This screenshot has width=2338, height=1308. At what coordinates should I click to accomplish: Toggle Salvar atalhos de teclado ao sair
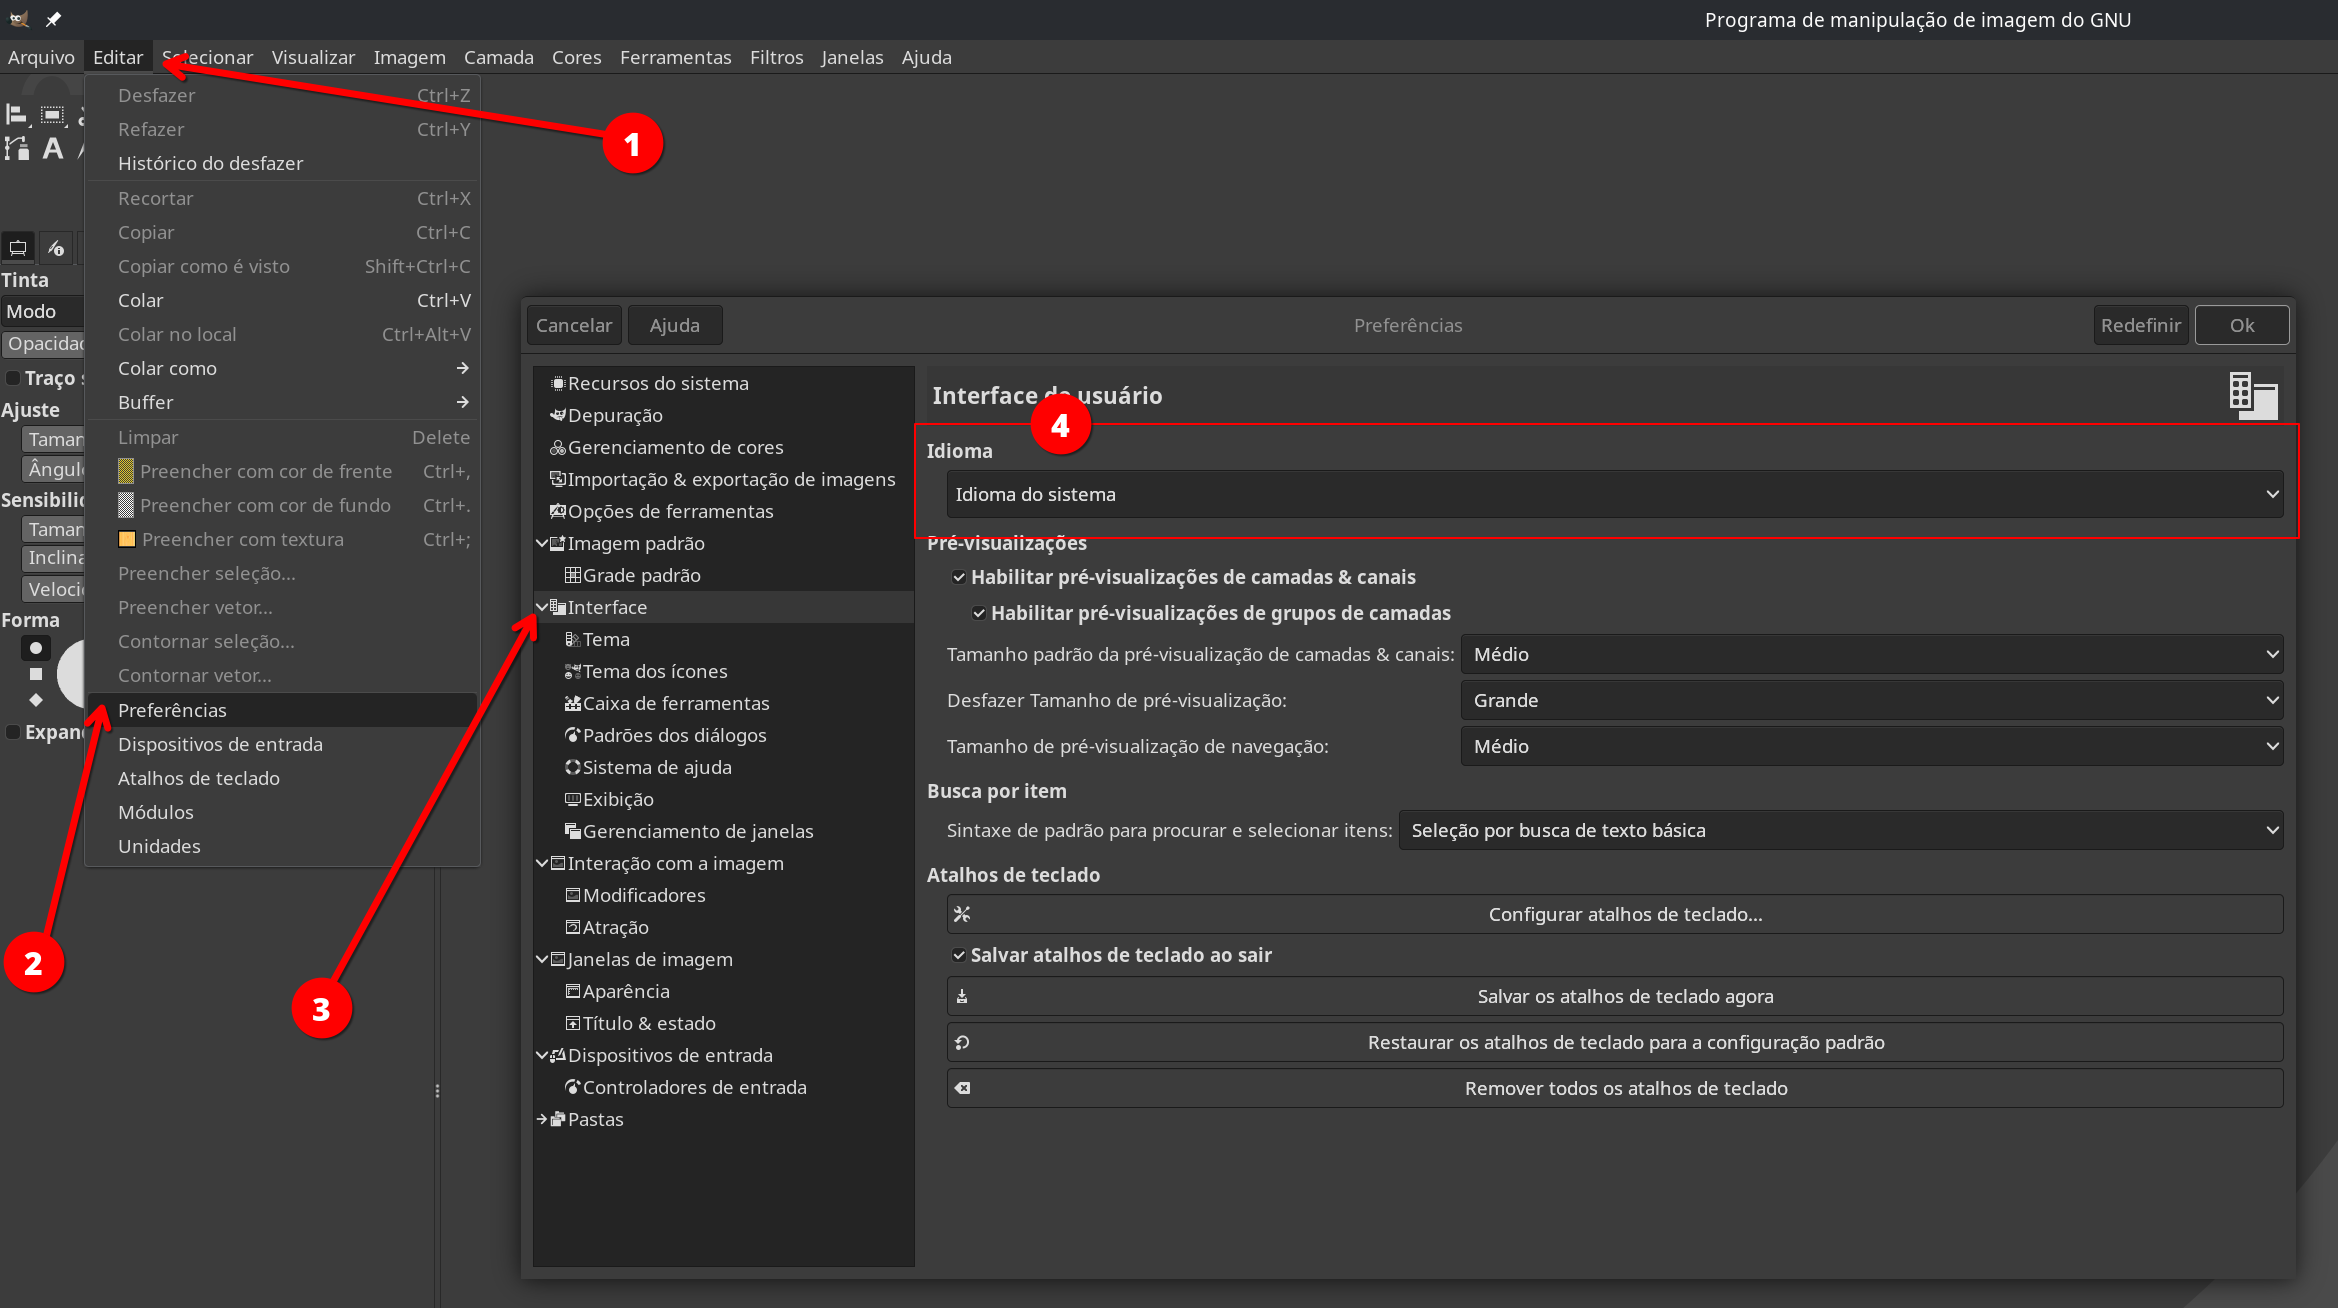959,955
